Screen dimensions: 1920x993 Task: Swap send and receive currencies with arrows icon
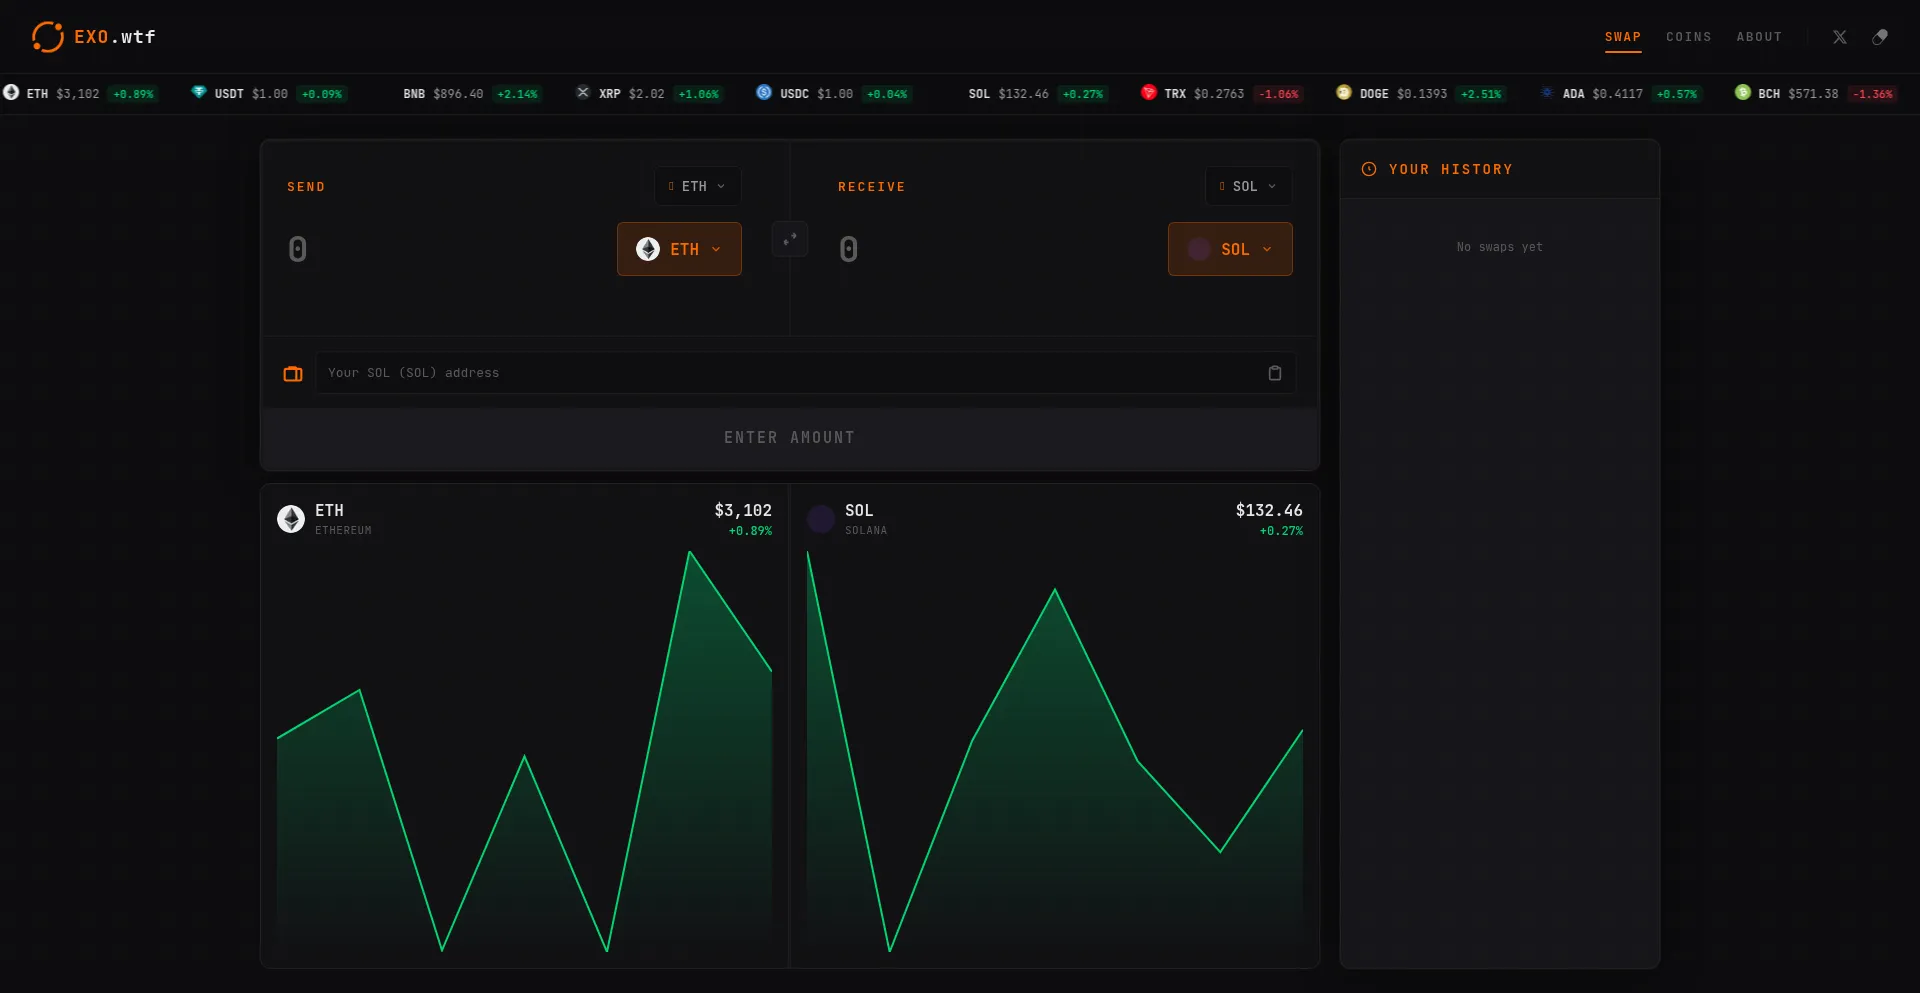789,239
